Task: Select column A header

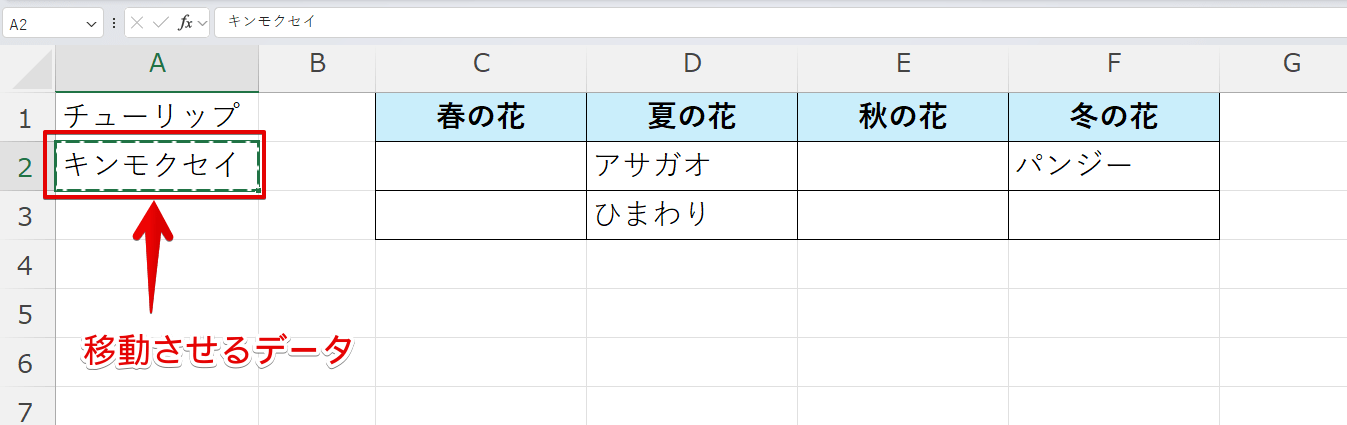Action: [x=157, y=64]
